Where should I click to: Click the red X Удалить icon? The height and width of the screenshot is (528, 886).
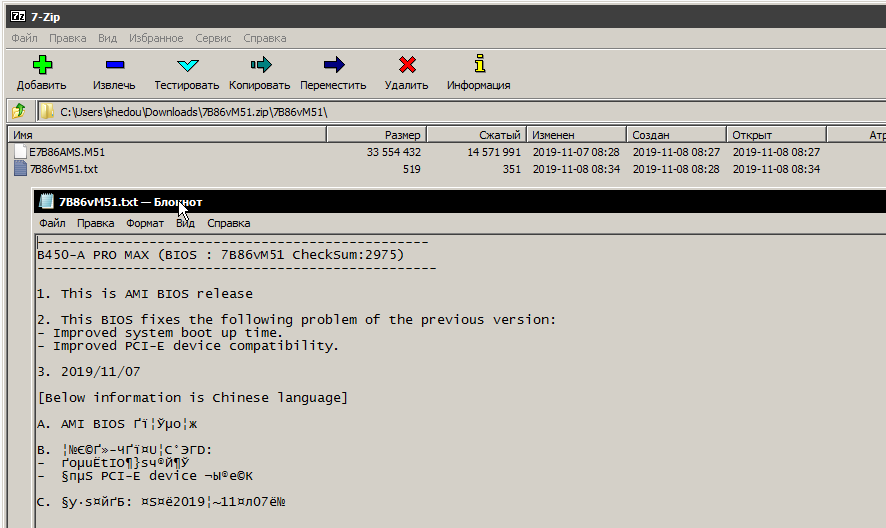(407, 65)
